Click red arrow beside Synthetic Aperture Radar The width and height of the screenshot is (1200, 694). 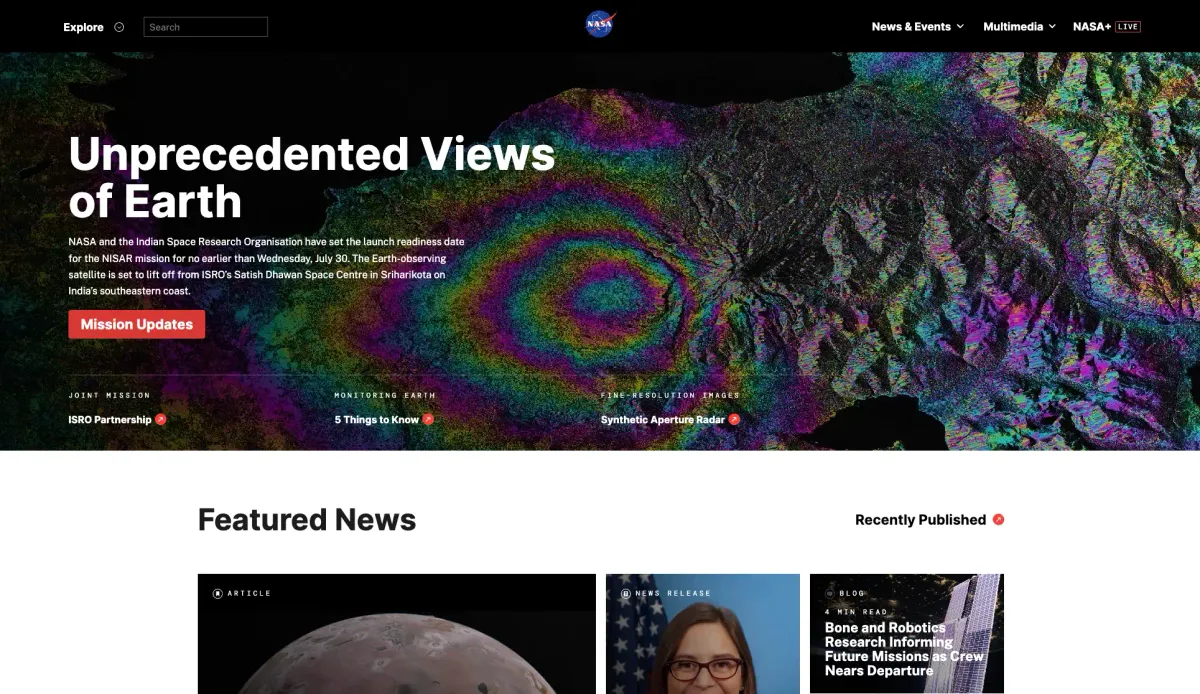(x=734, y=420)
